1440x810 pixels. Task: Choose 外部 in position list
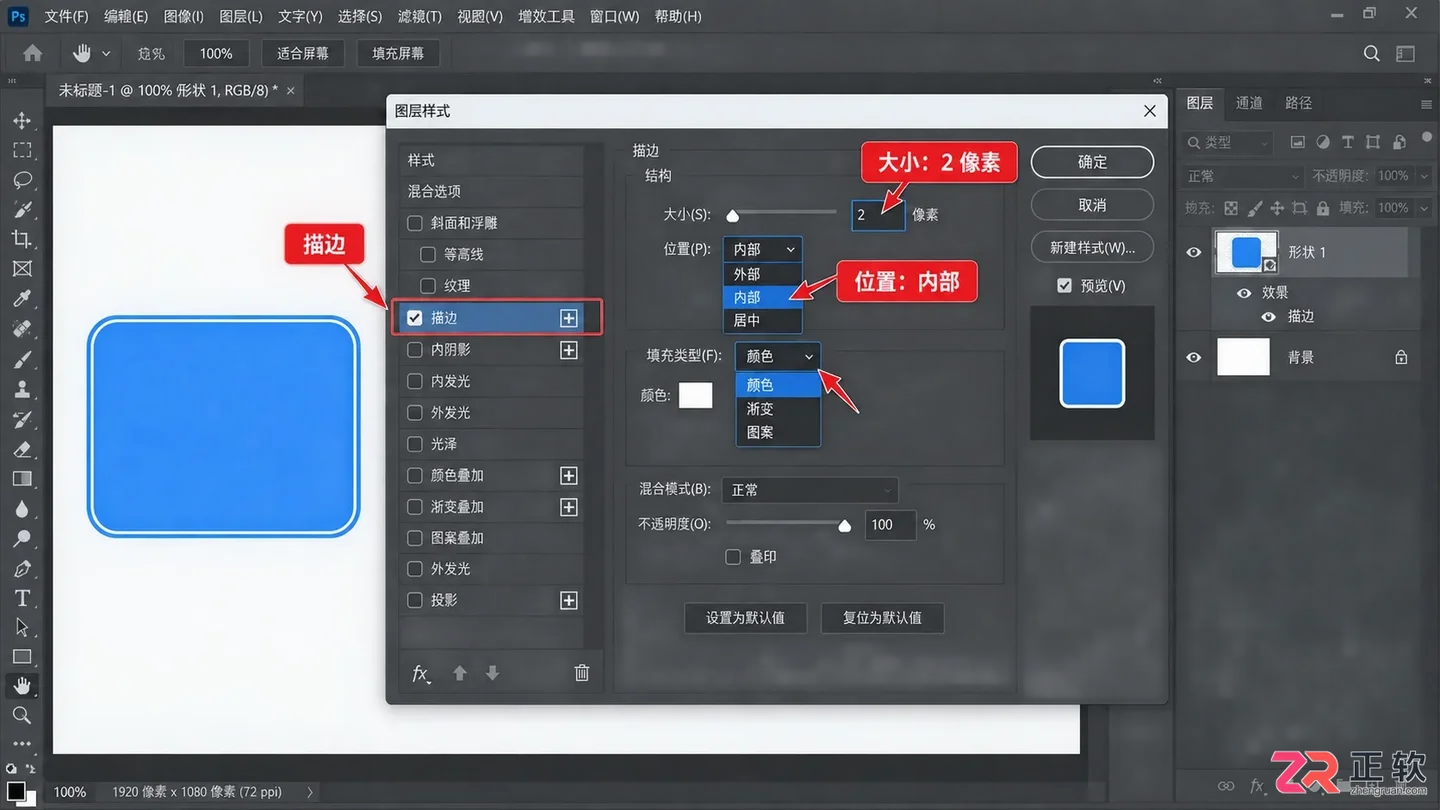coord(762,274)
